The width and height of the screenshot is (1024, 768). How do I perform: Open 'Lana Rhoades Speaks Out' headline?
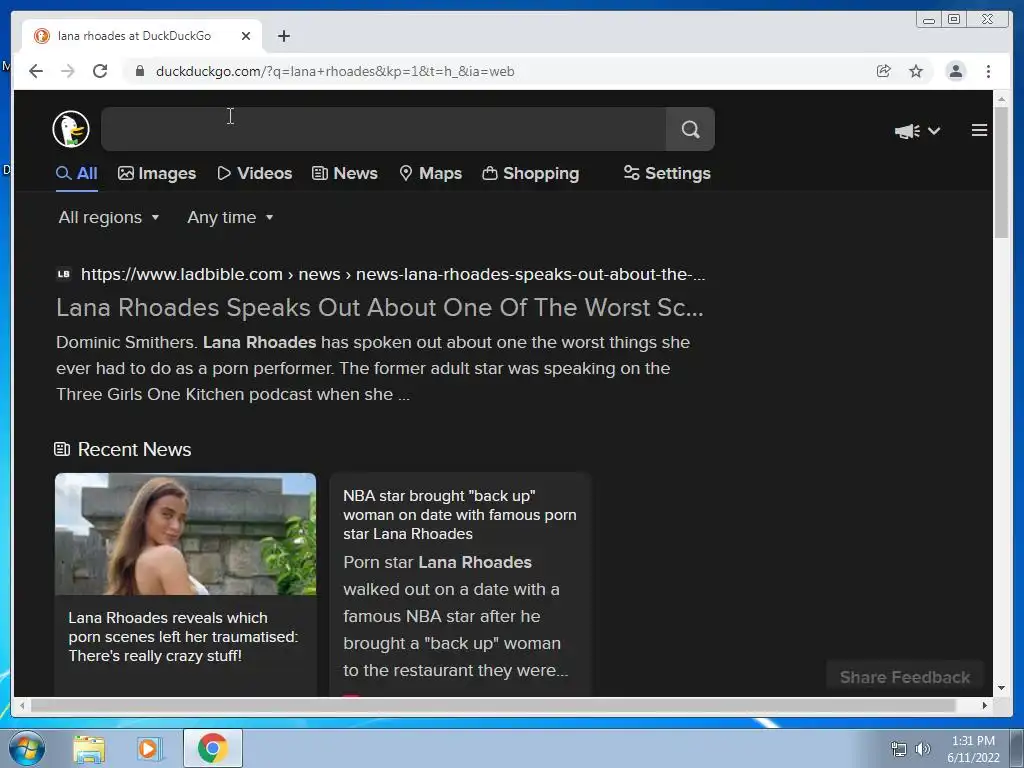pyautogui.click(x=379, y=308)
